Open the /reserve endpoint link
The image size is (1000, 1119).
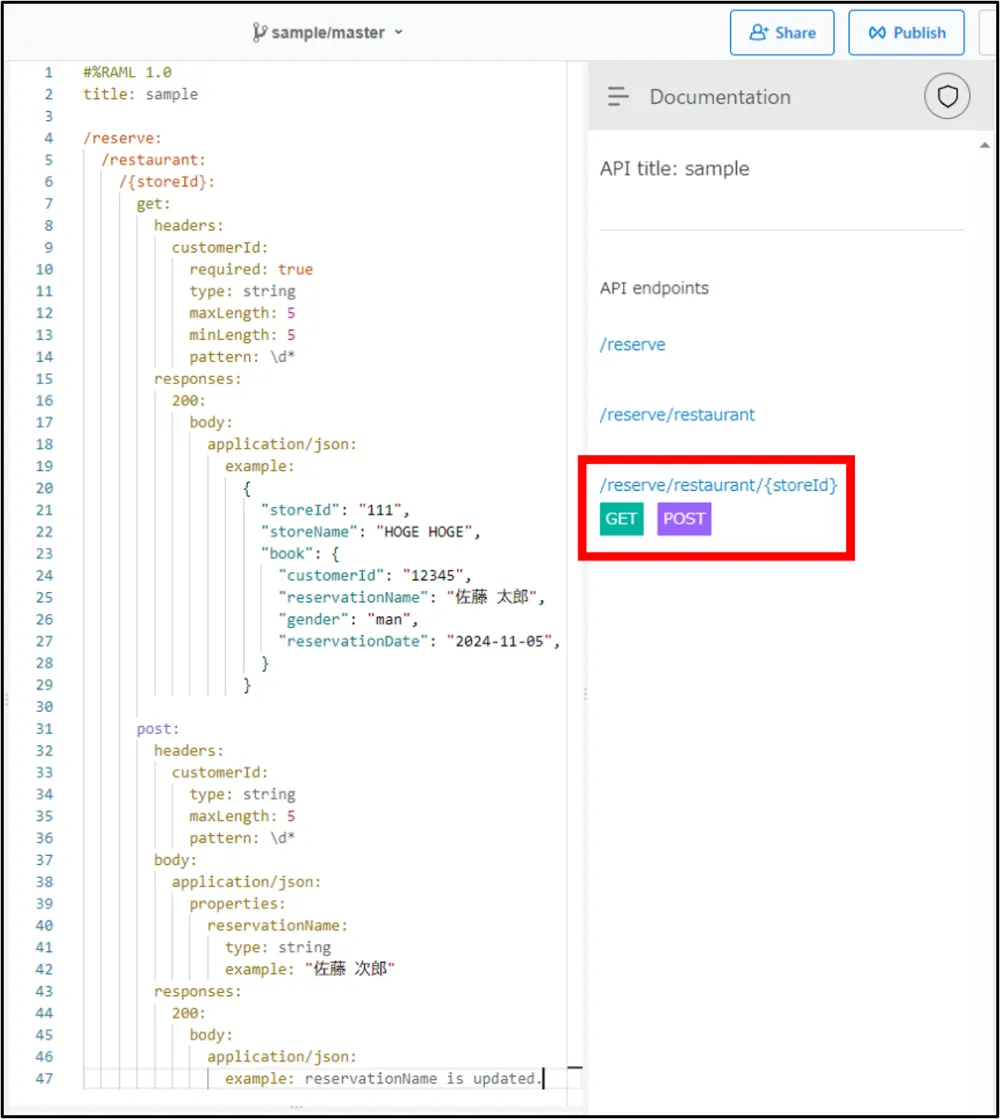coord(632,345)
